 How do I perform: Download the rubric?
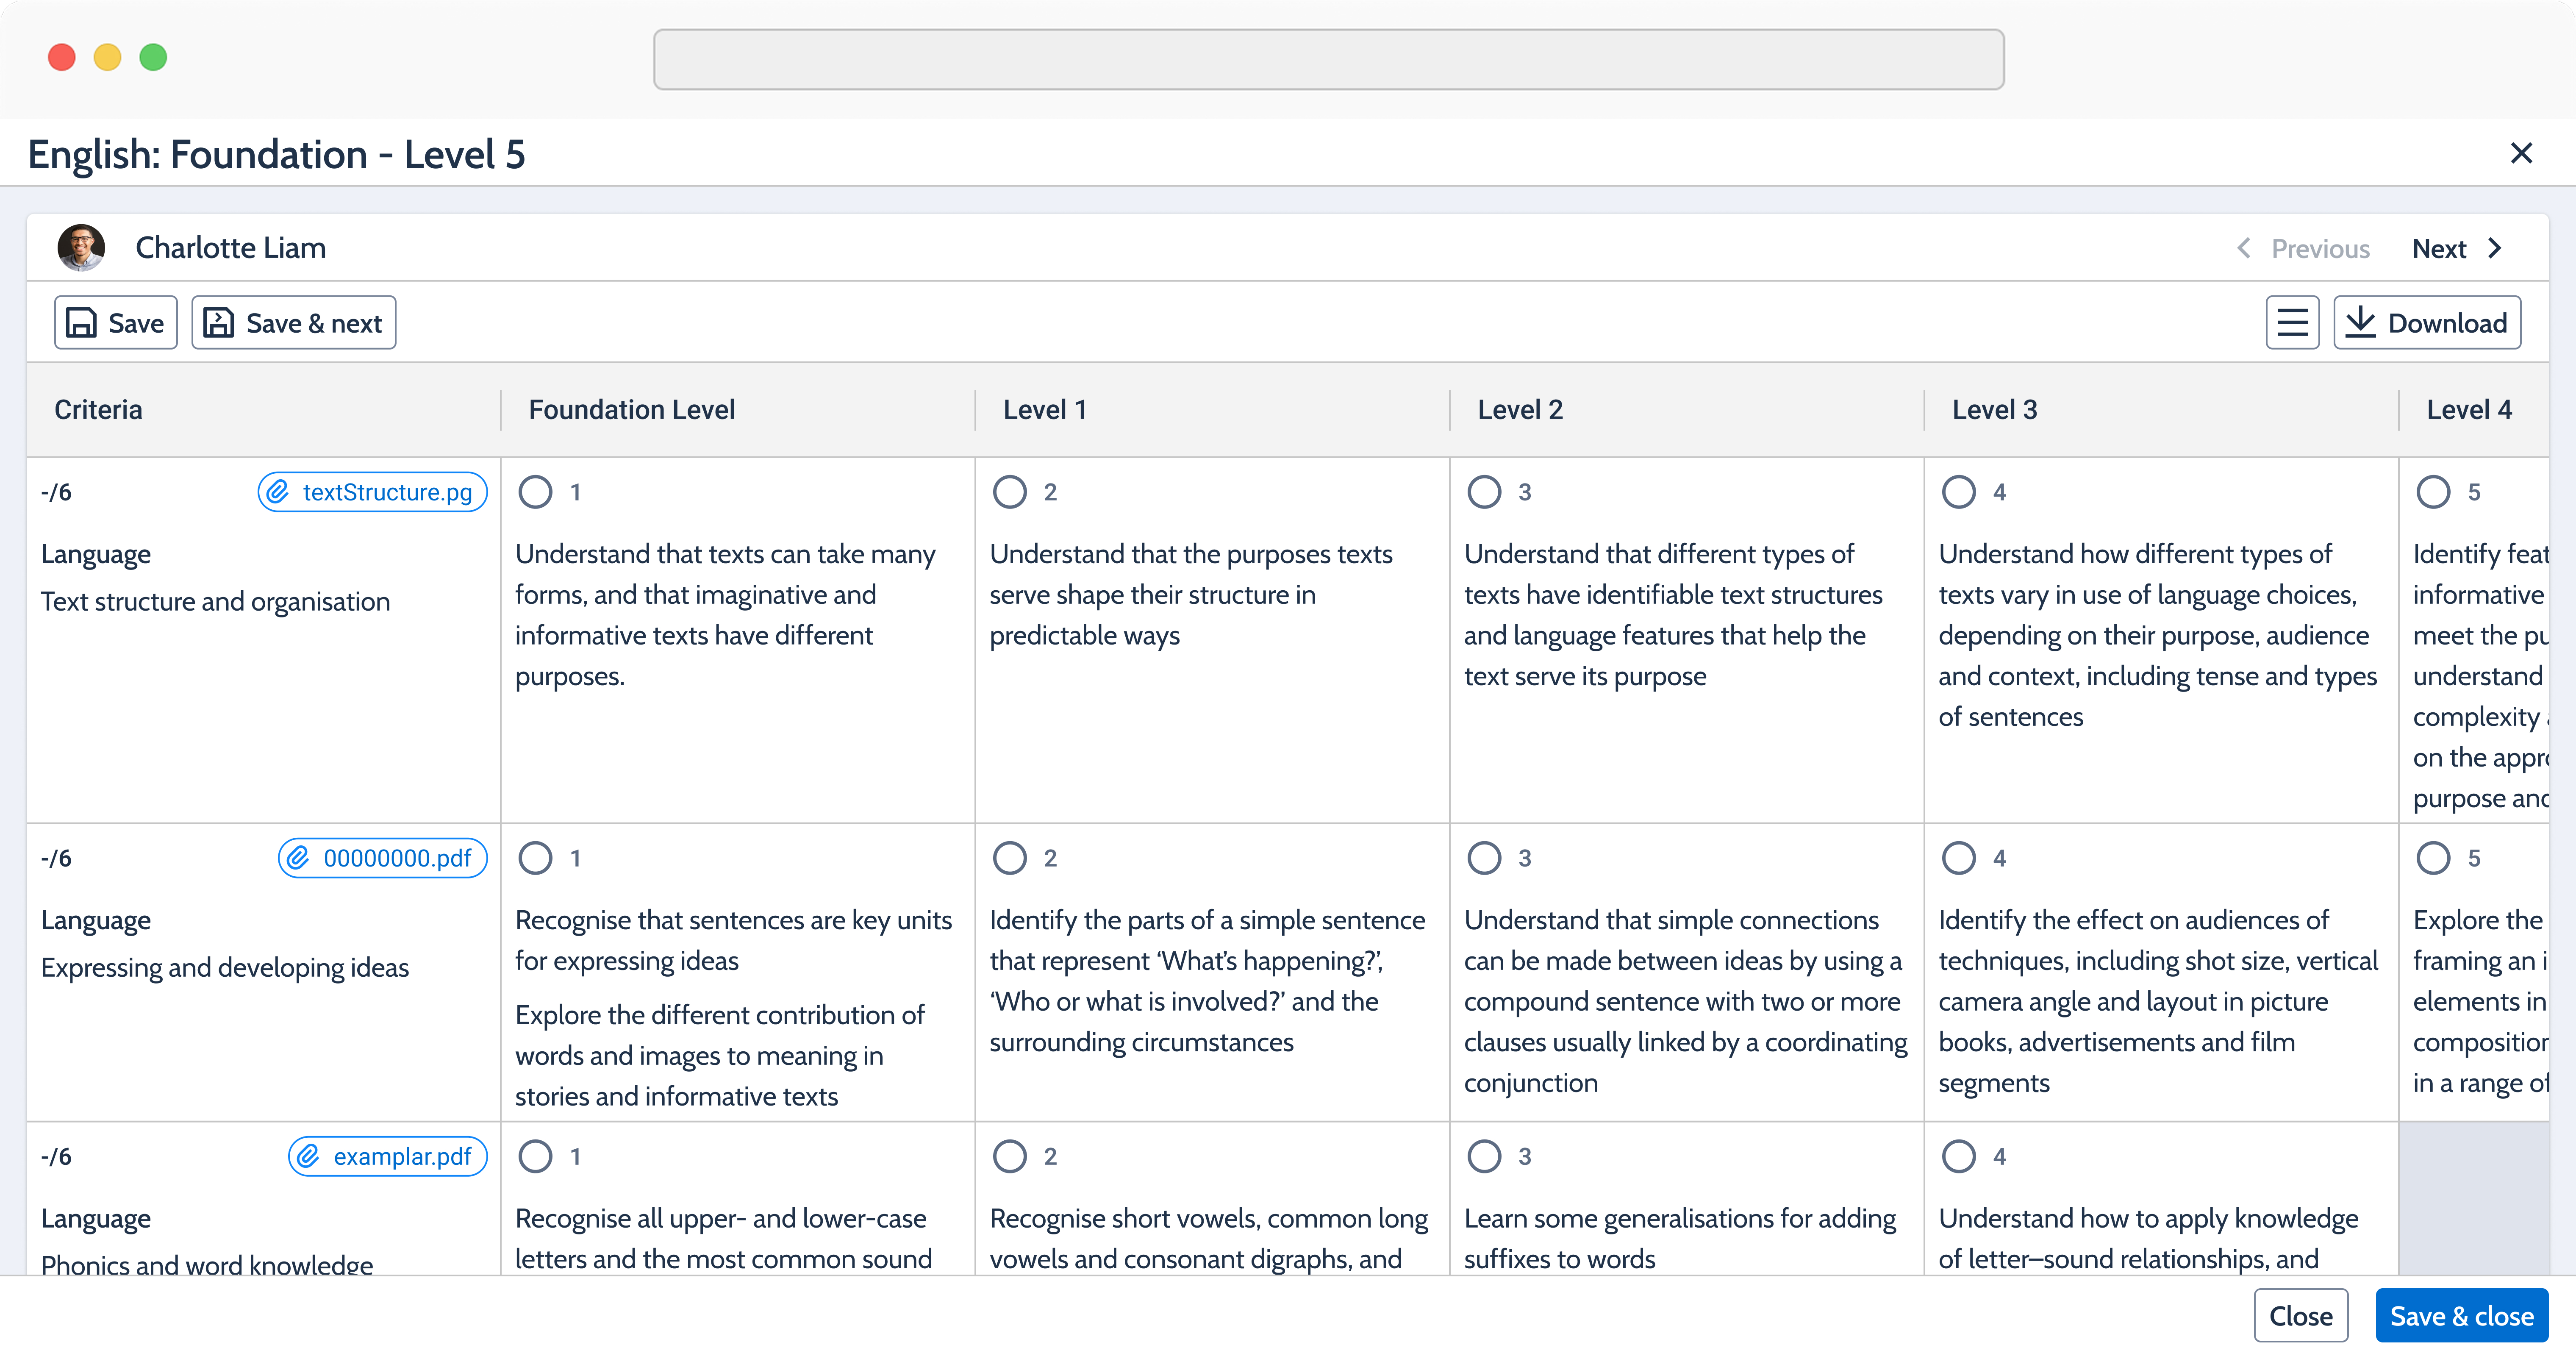click(x=2427, y=323)
